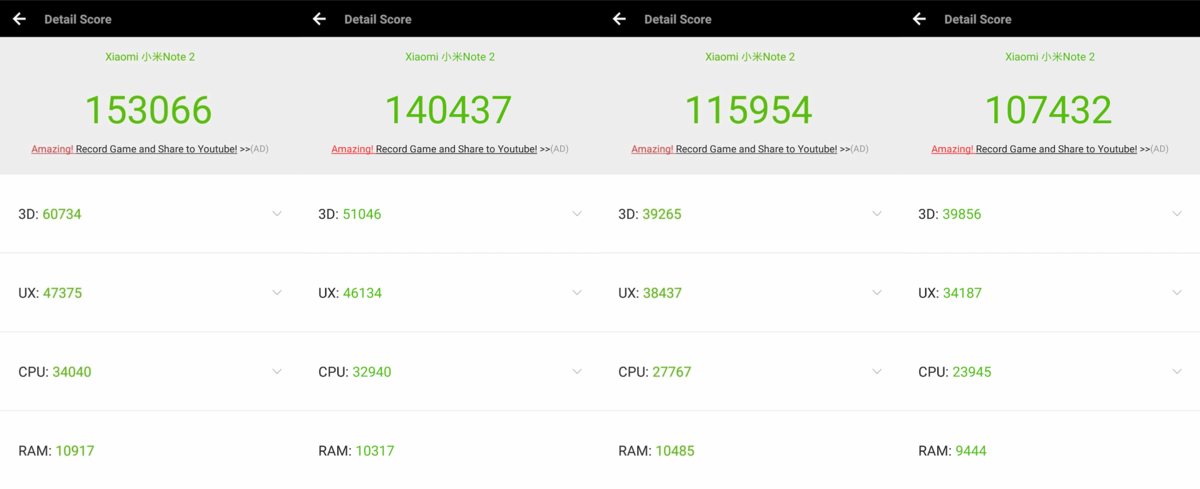
Task: Tap back arrow above the 115954 score
Action: [619, 19]
